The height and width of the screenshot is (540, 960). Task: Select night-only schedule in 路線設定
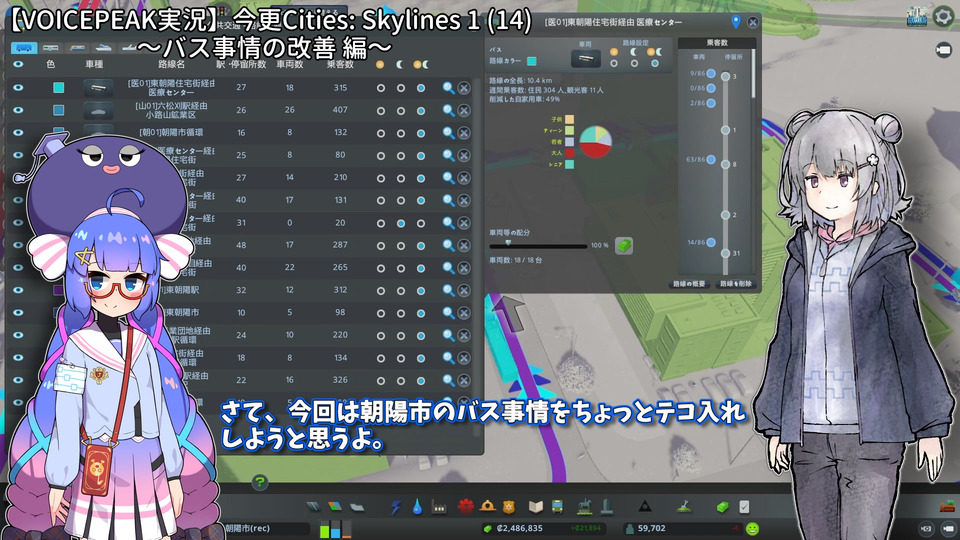pos(634,63)
